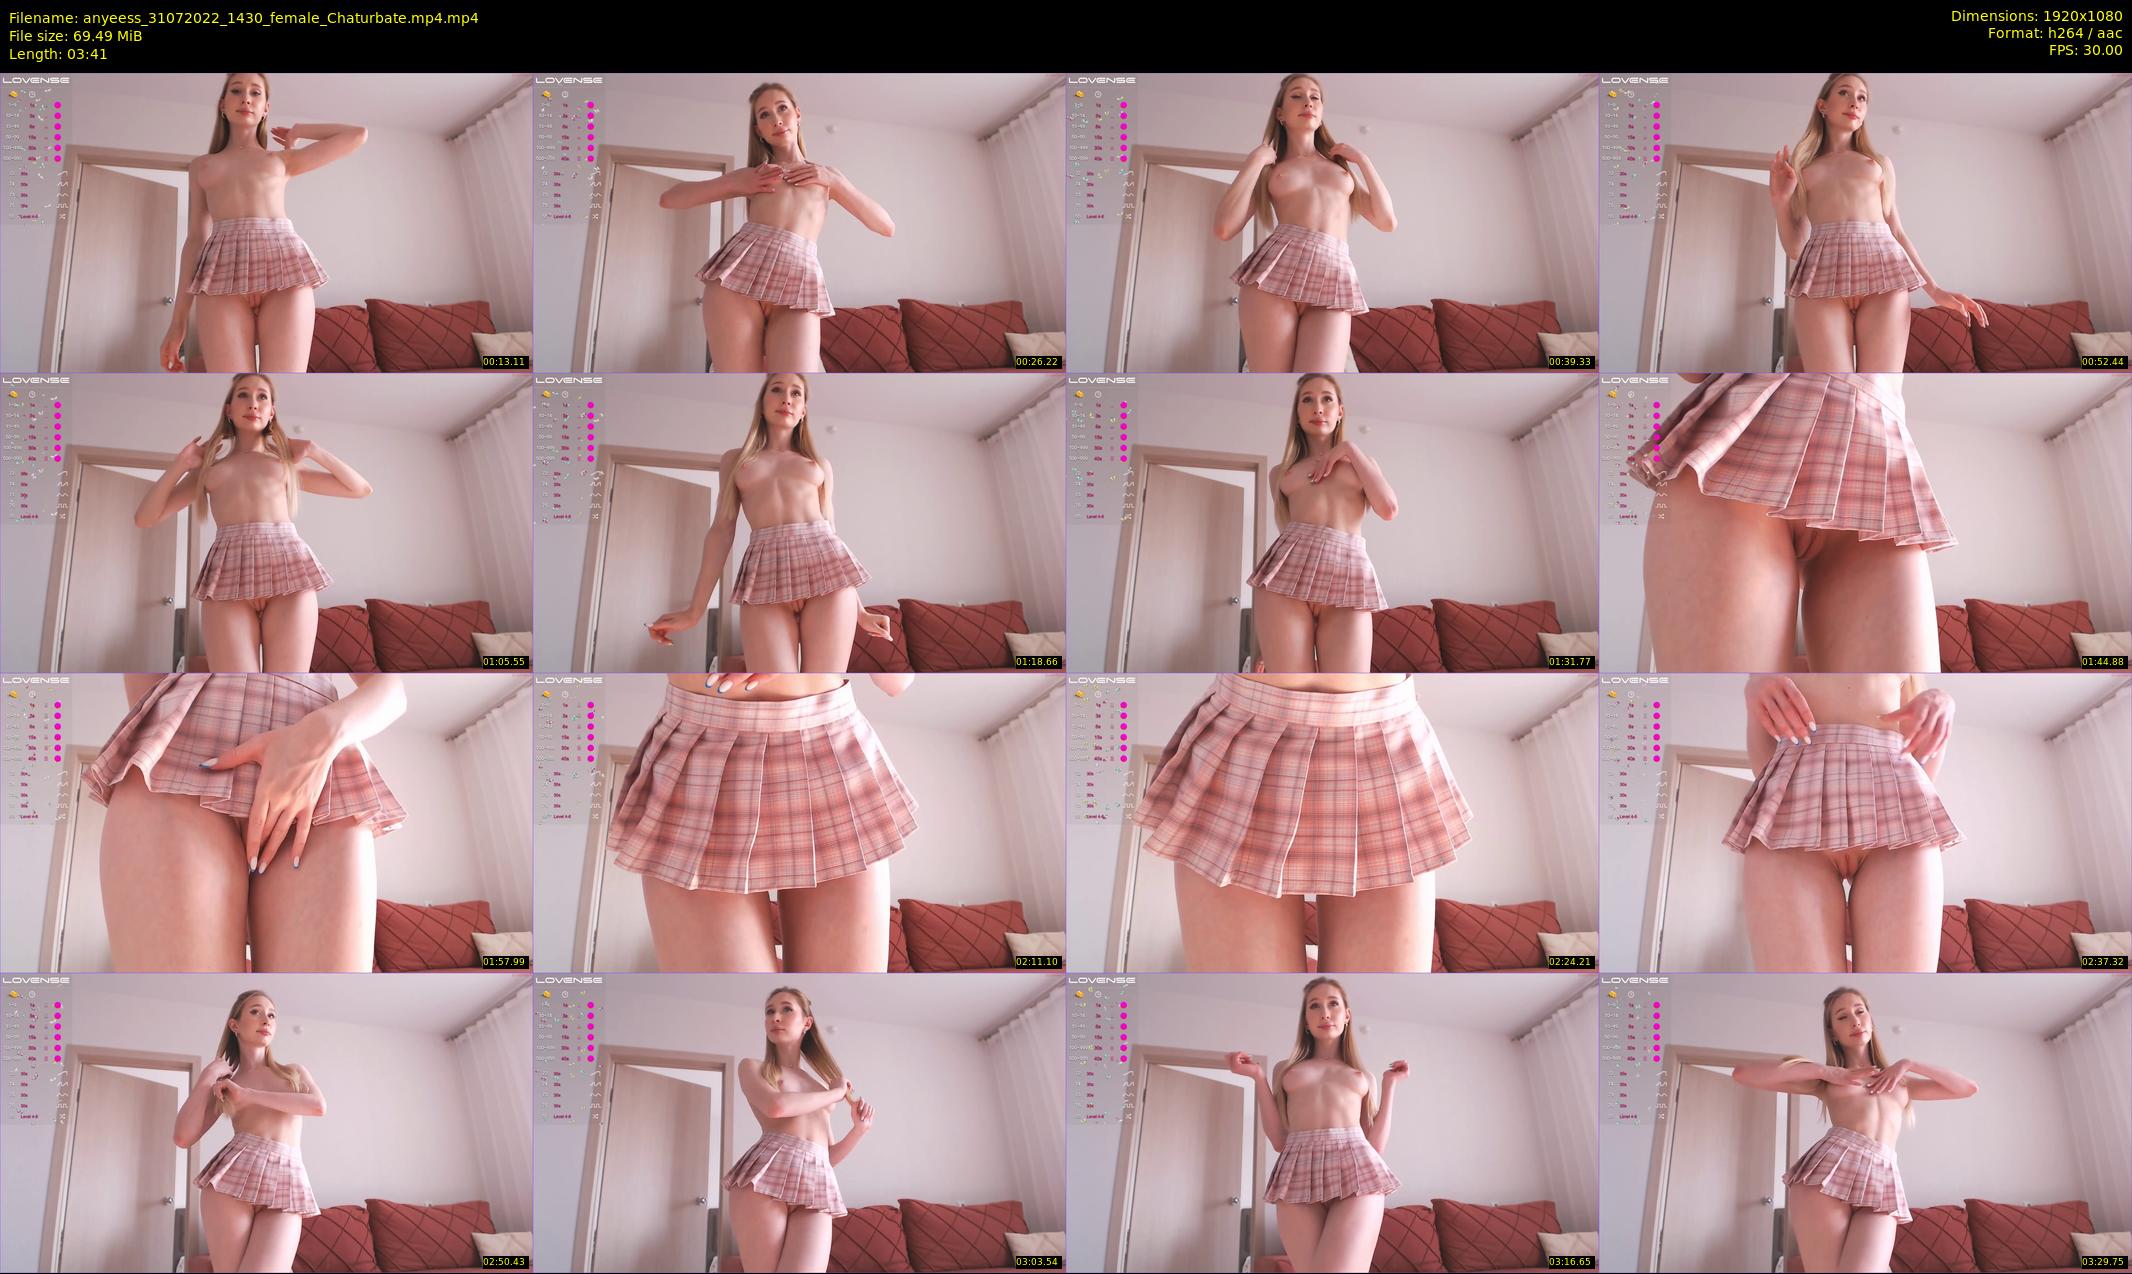Image resolution: width=2132 pixels, height=1274 pixels.
Task: Click the 'Dimensions: 1920x1080' text
Action: coord(2037,16)
